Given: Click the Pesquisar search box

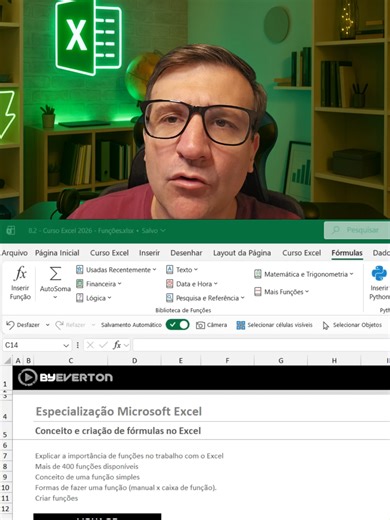Looking at the screenshot, I should click(357, 230).
